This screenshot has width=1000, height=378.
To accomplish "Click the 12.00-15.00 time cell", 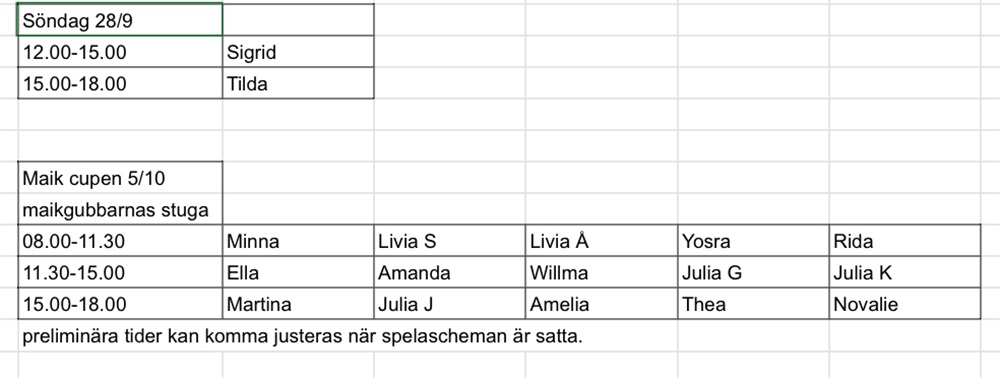I will [120, 52].
